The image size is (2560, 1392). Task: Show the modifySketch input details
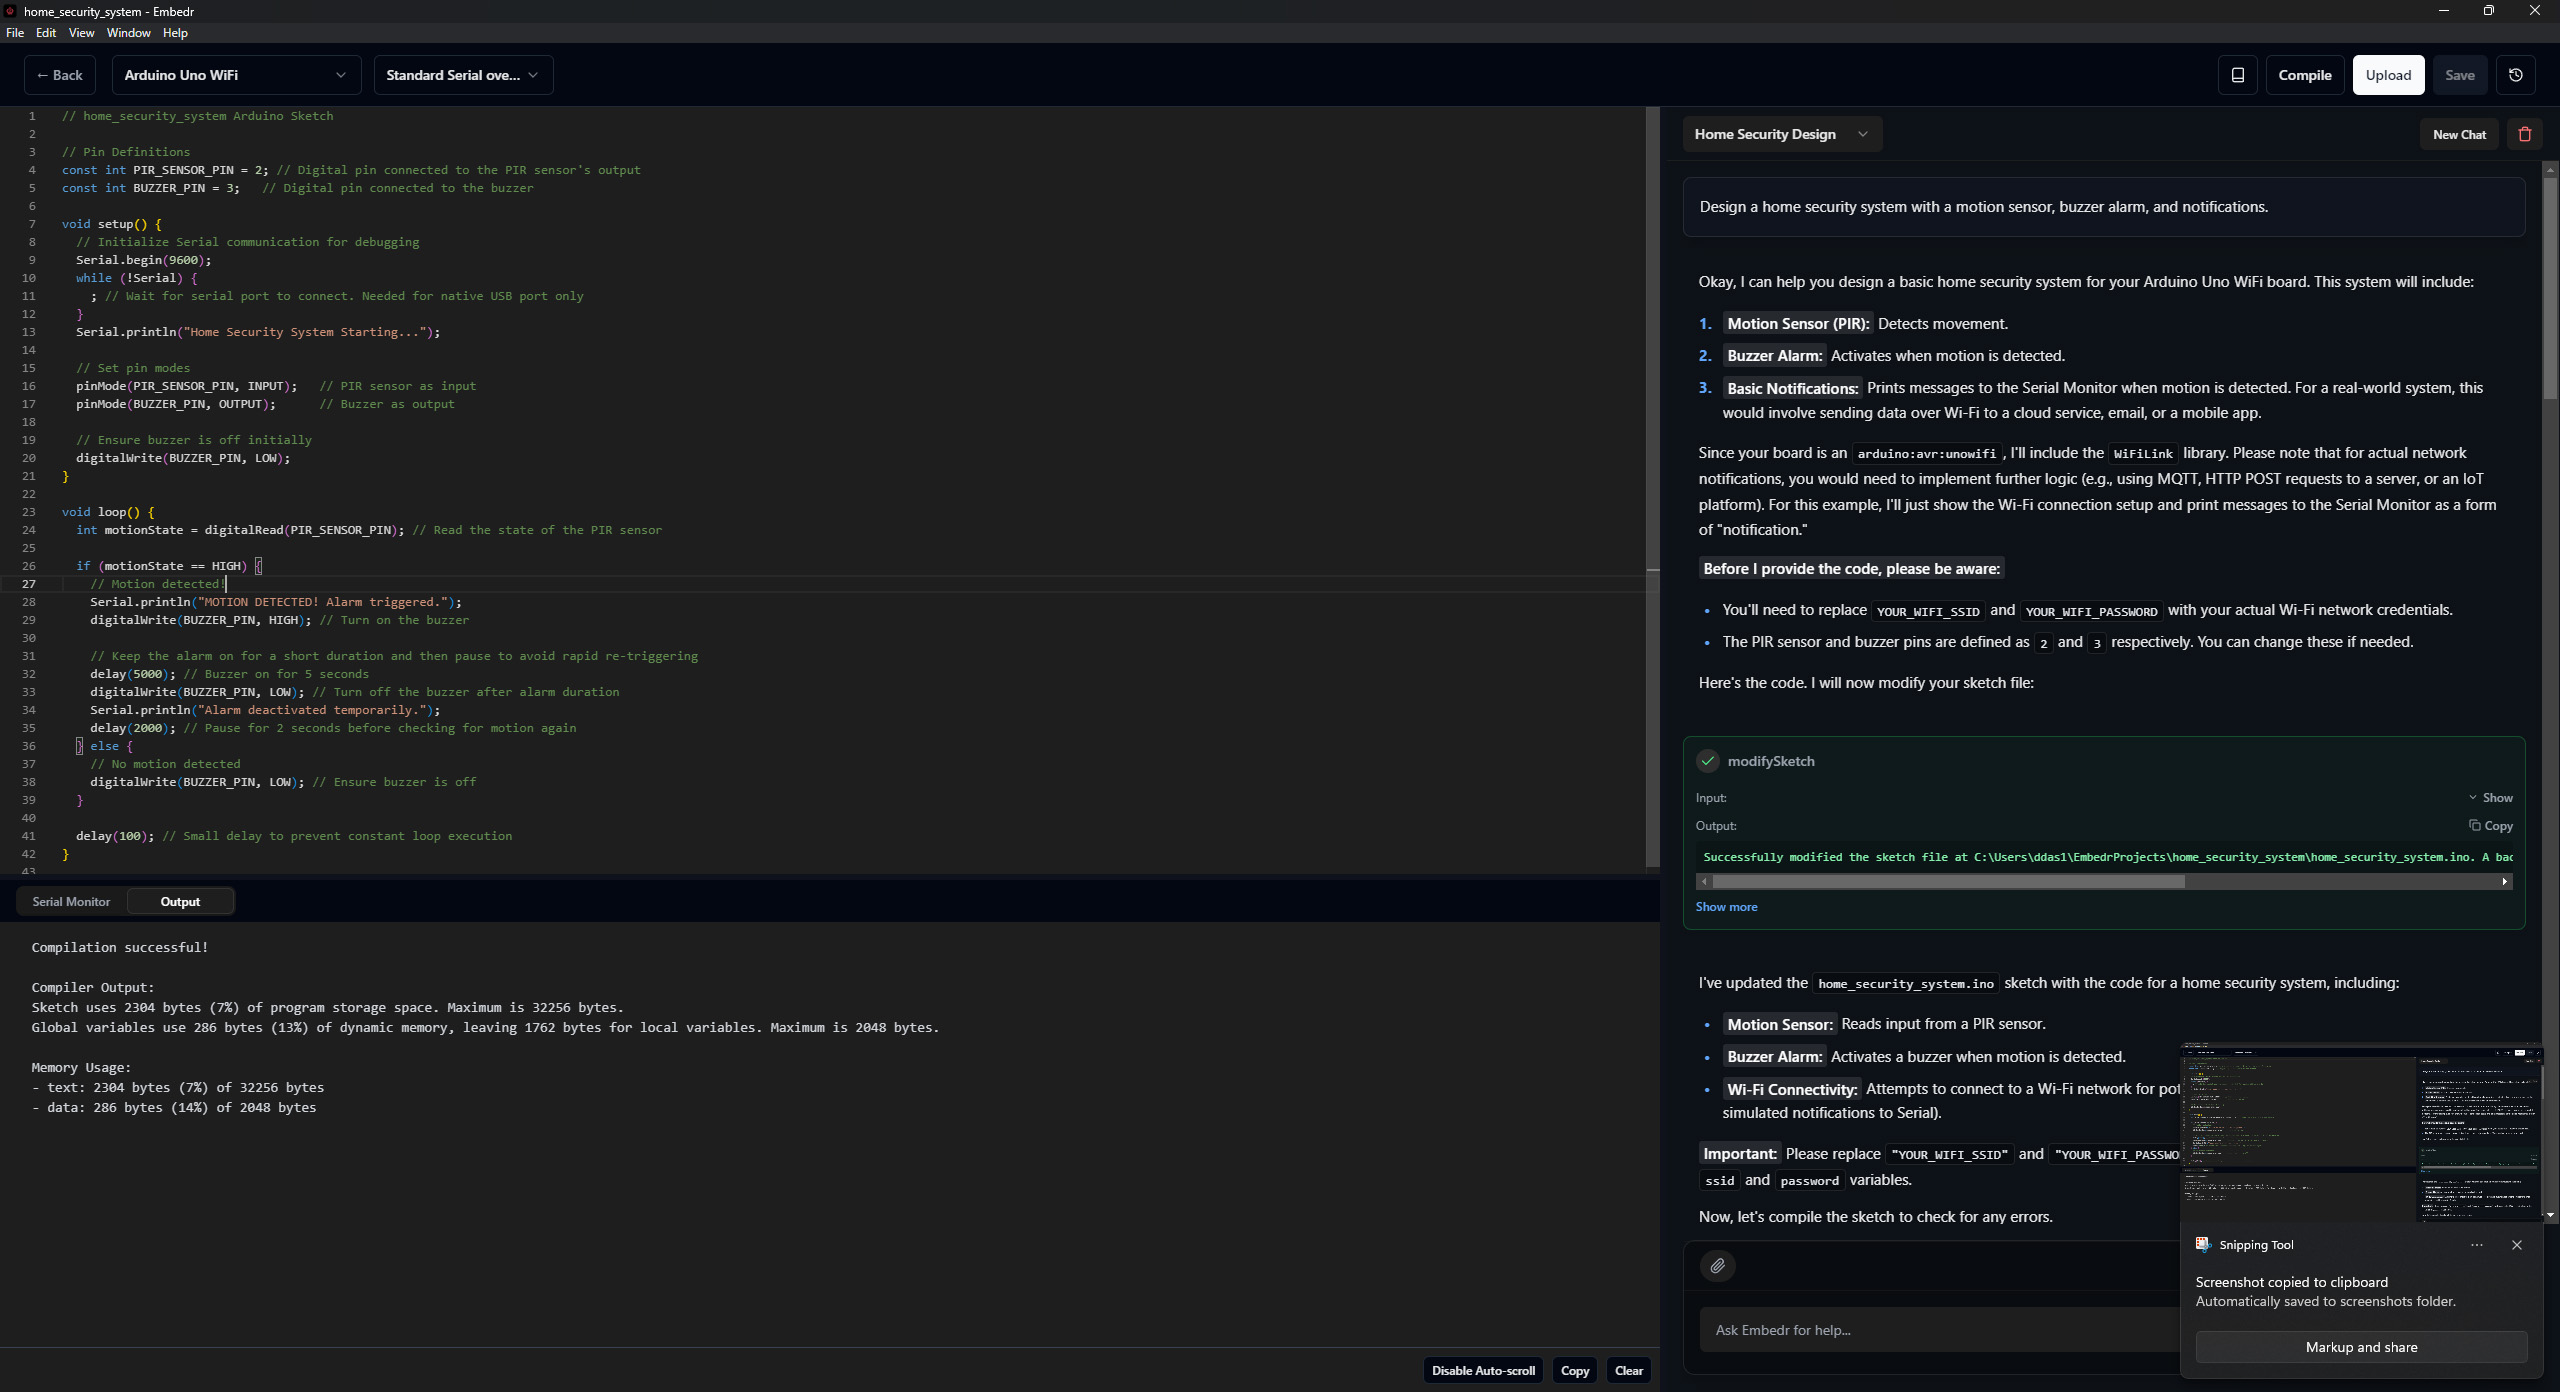[2491, 798]
